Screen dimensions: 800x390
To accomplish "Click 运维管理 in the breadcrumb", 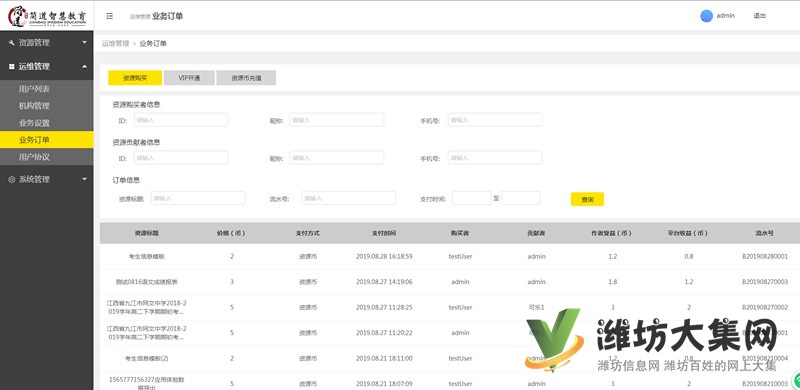I will click(115, 43).
